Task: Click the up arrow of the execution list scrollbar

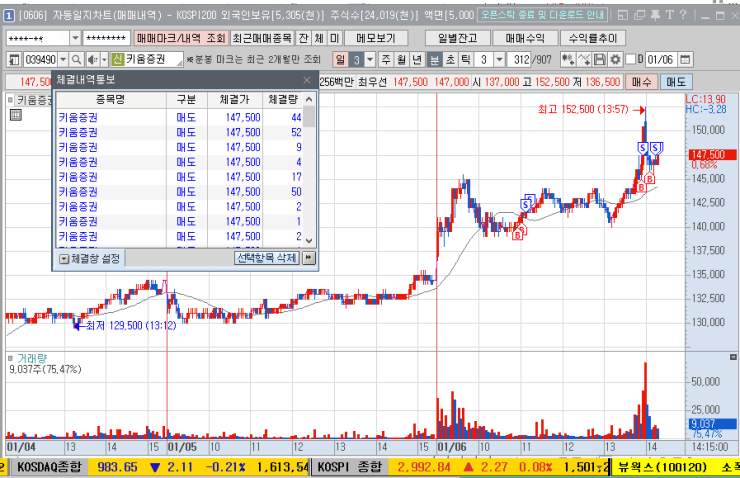Action: click(309, 99)
